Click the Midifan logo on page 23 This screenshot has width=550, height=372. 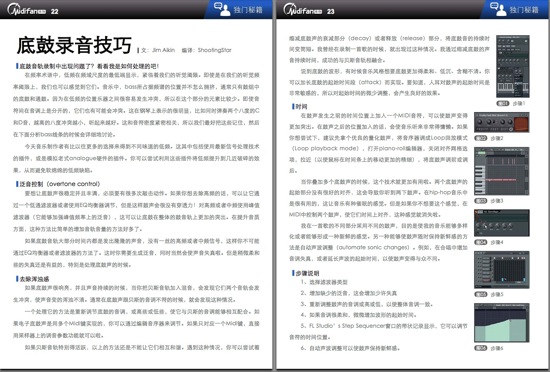pos(303,10)
